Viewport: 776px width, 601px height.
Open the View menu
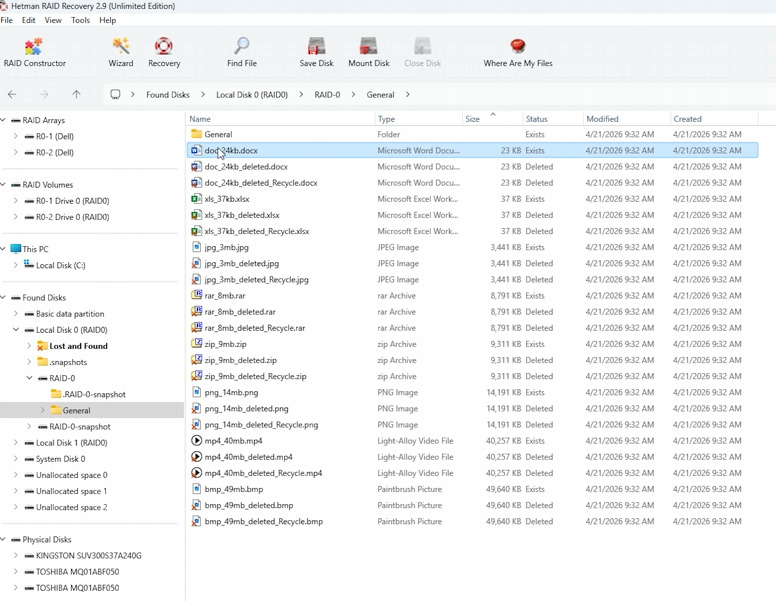(53, 20)
